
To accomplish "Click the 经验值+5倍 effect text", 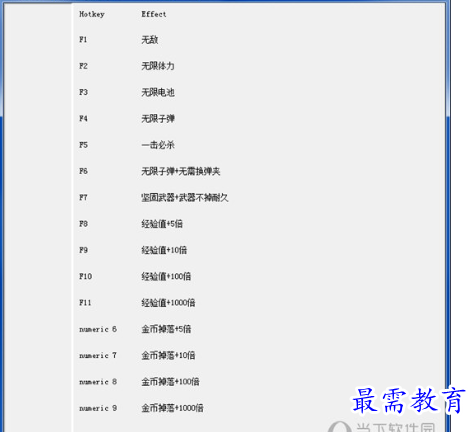I will point(162,224).
